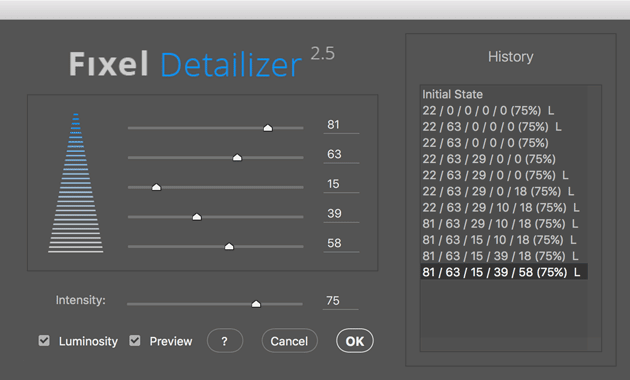Select history entry 22 / 63 / 0 / 0 / 0 (75%) L
The width and height of the screenshot is (630, 380).
pyautogui.click(x=504, y=127)
